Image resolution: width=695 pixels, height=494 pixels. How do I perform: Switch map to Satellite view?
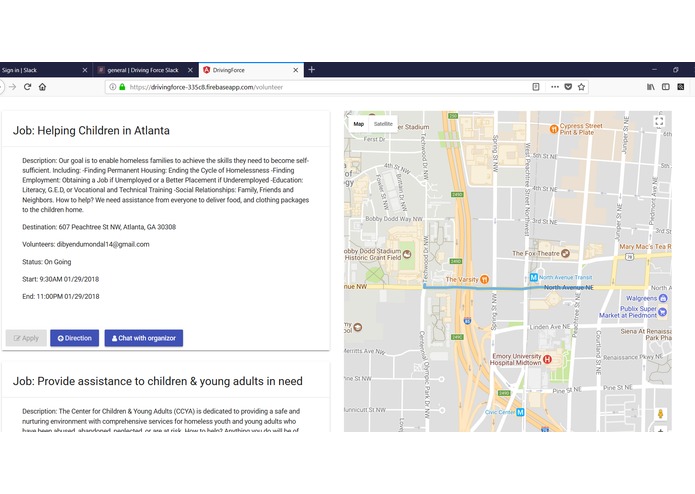pos(383,124)
